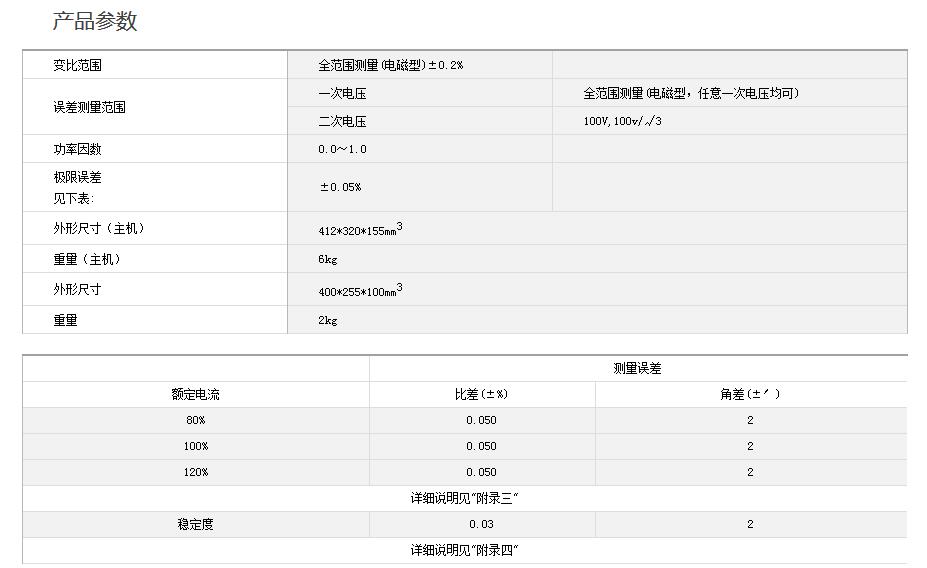This screenshot has height=568, width=927.
Task: Select the 误差测量范围 label cell
Action: (x=90, y=107)
